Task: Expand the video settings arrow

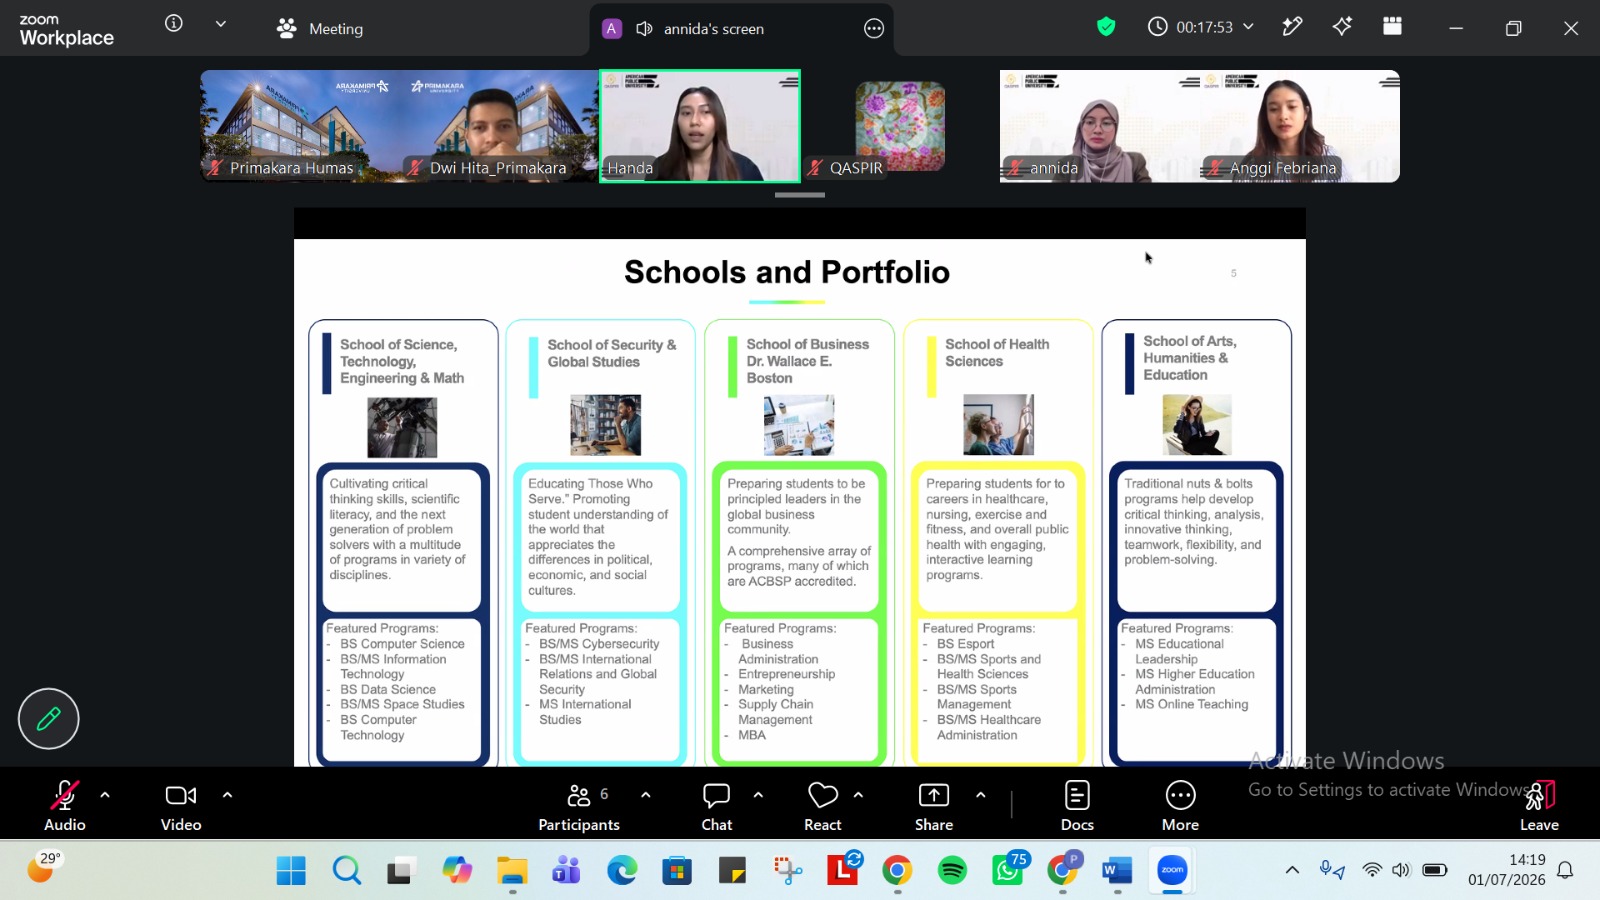Action: [227, 795]
